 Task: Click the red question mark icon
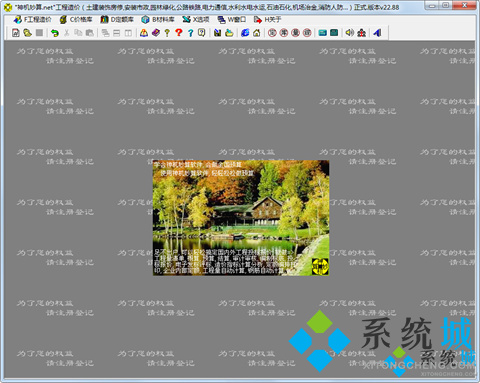point(179,33)
